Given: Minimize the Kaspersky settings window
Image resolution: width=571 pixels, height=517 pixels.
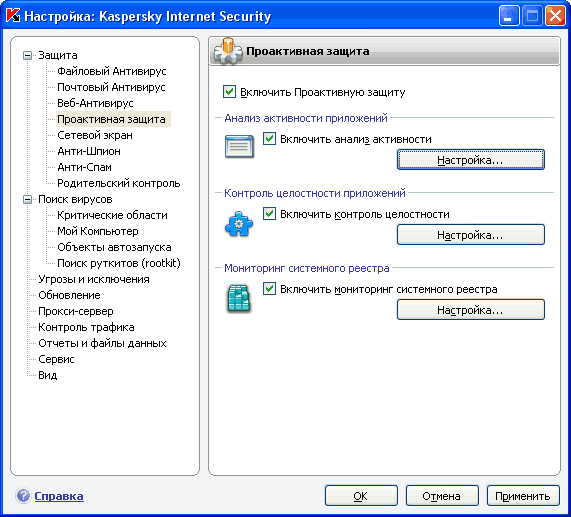Looking at the screenshot, I should [509, 16].
